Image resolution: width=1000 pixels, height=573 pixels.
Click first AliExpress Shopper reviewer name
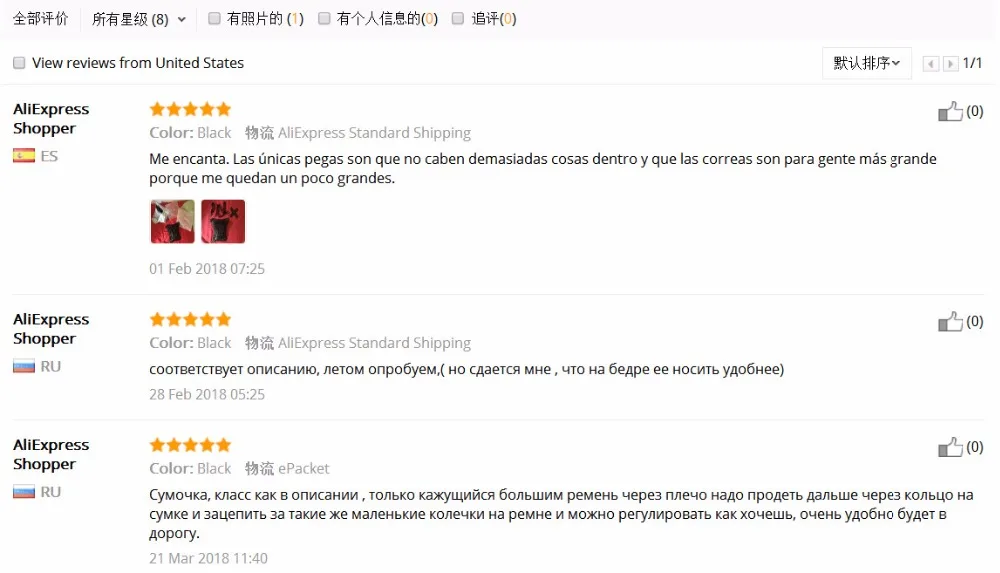point(51,119)
